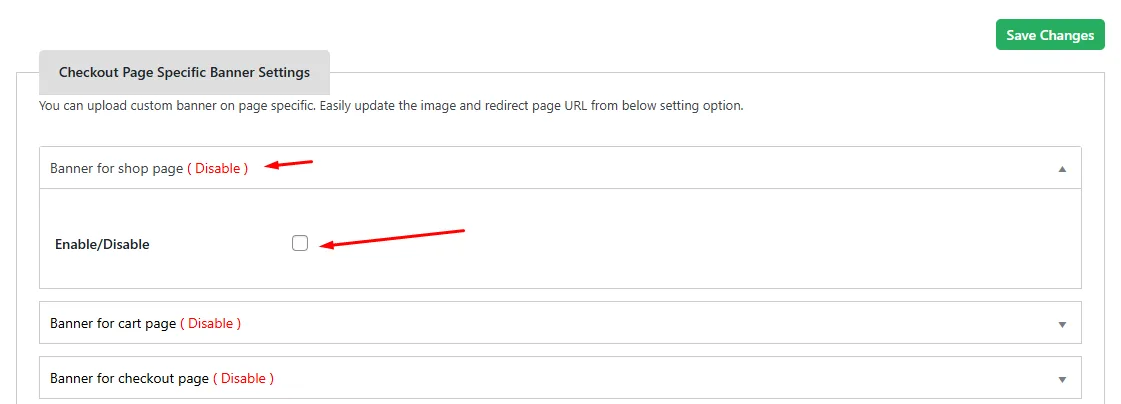Click the Save Changes button
Screen dimensions: 1121x404
click(1050, 35)
